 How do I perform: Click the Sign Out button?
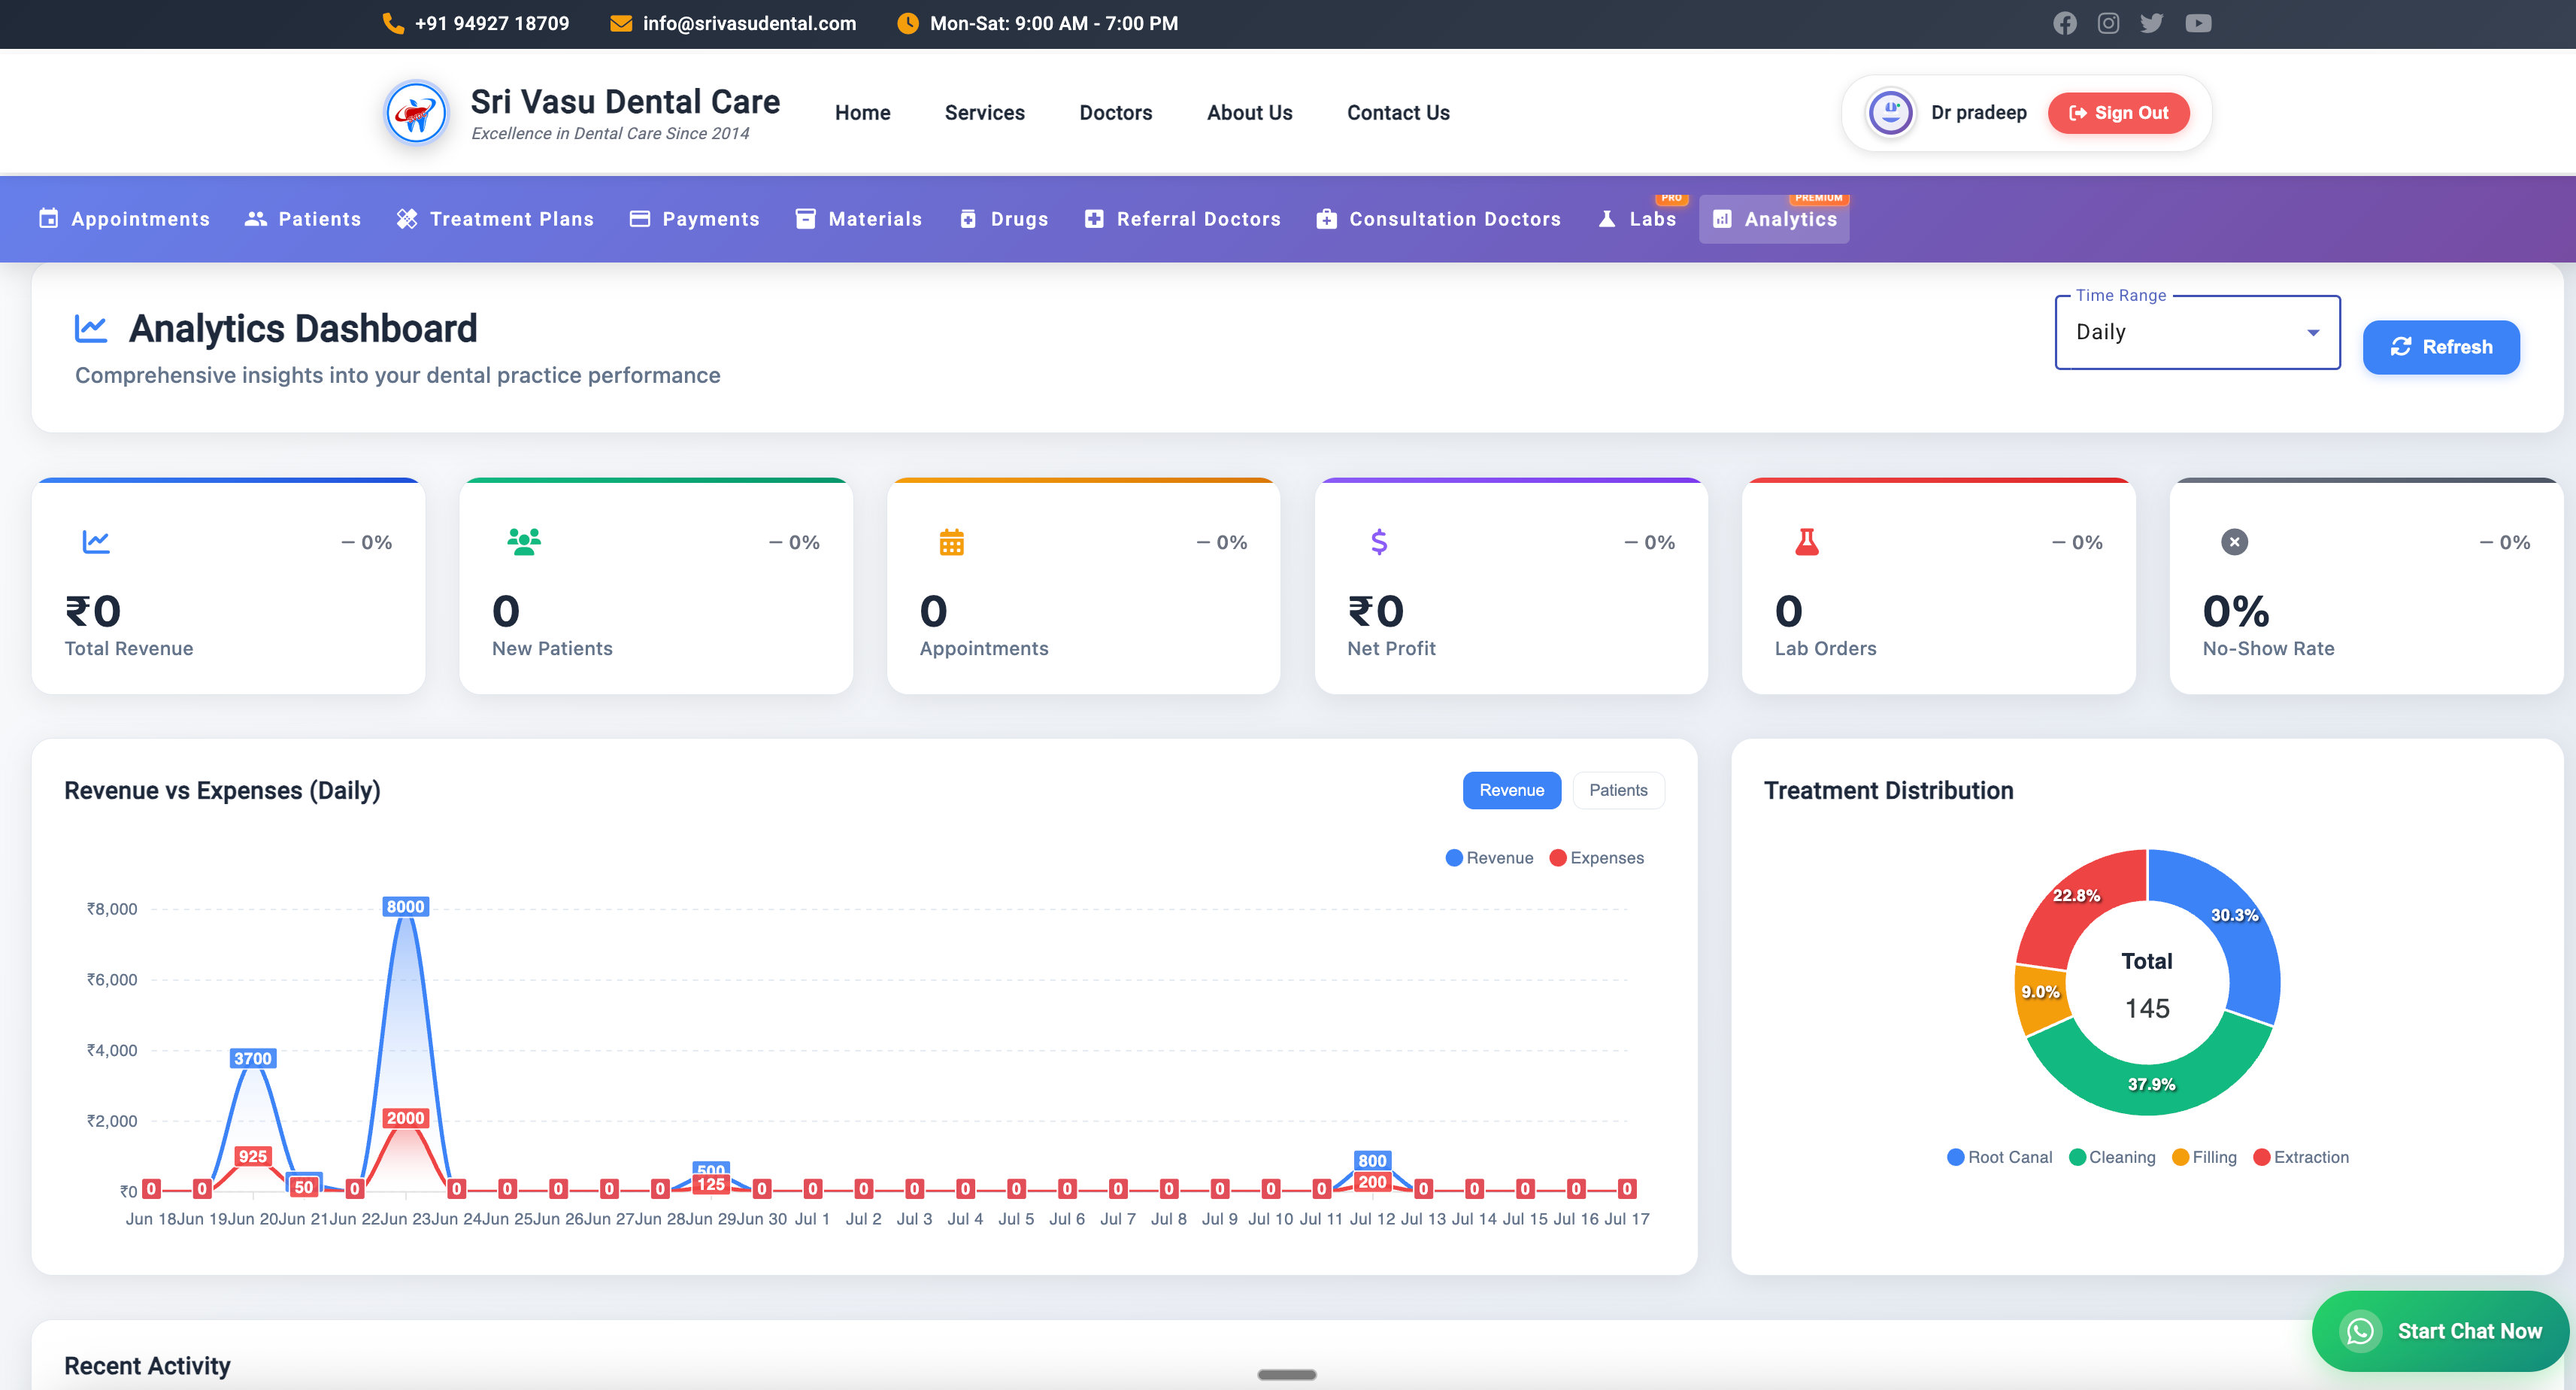coord(2117,113)
